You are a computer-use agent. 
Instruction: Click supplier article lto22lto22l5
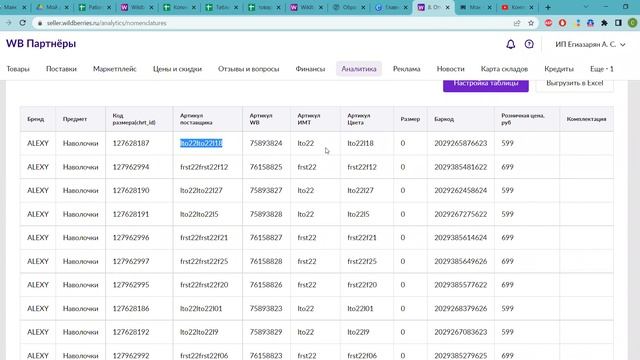(x=199, y=214)
